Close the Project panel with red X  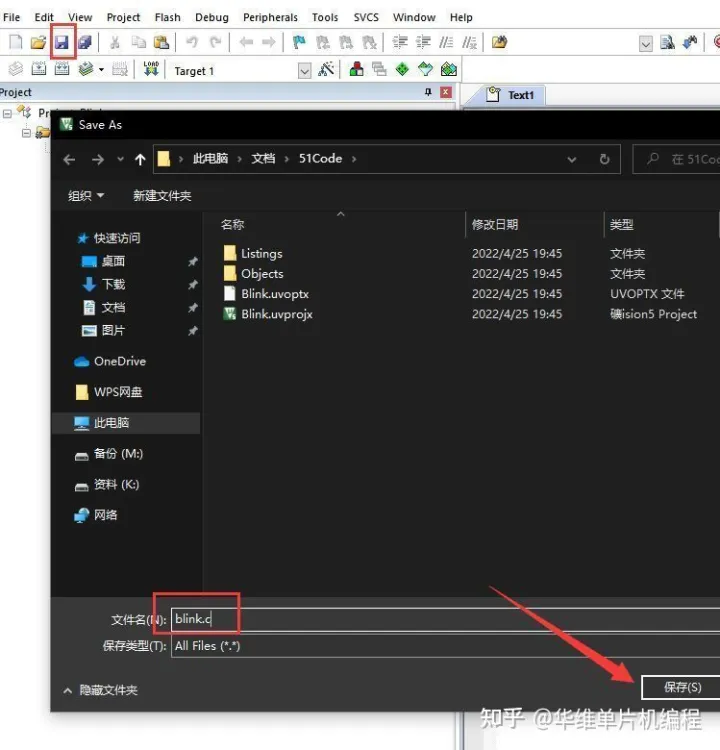tap(446, 92)
